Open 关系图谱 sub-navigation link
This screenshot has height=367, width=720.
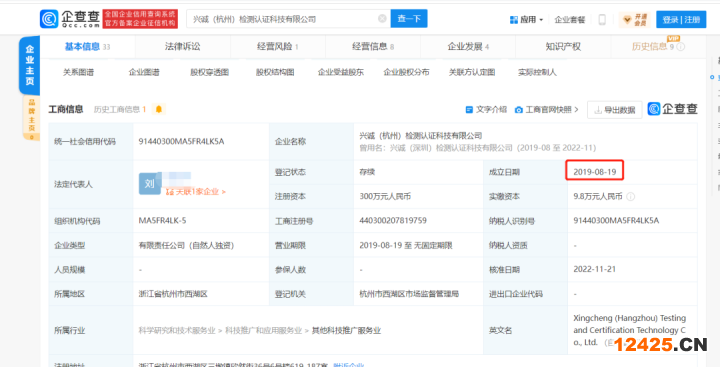79,73
